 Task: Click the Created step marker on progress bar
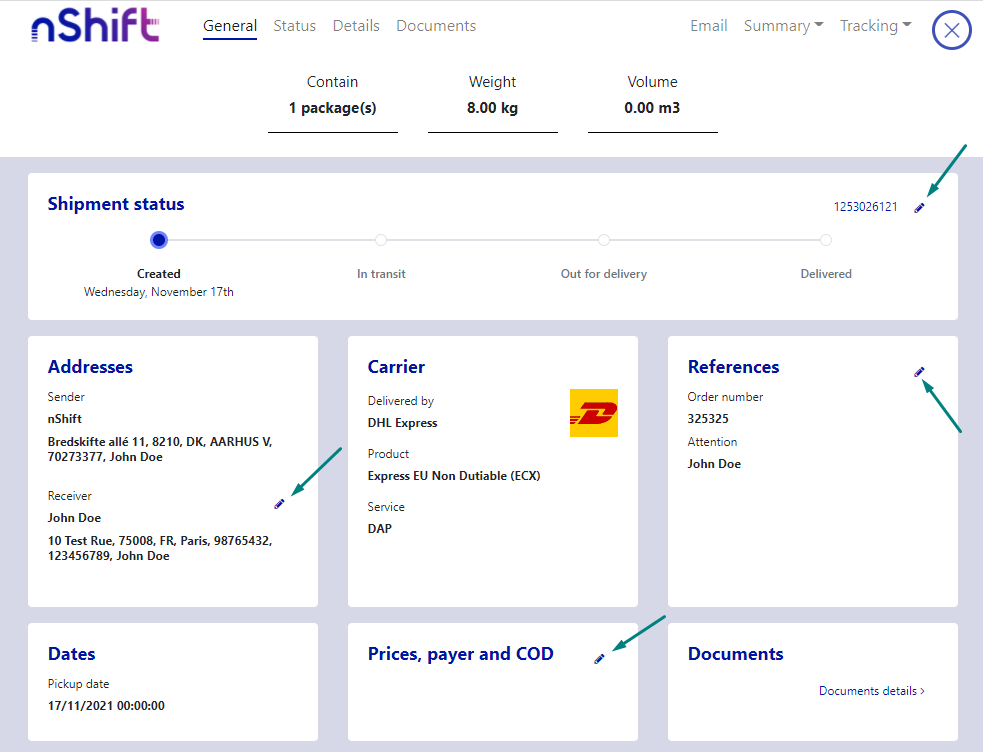tap(159, 240)
